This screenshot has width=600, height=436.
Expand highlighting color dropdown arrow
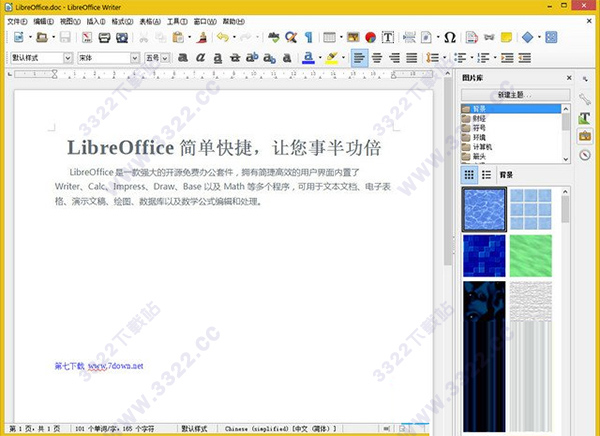343,58
